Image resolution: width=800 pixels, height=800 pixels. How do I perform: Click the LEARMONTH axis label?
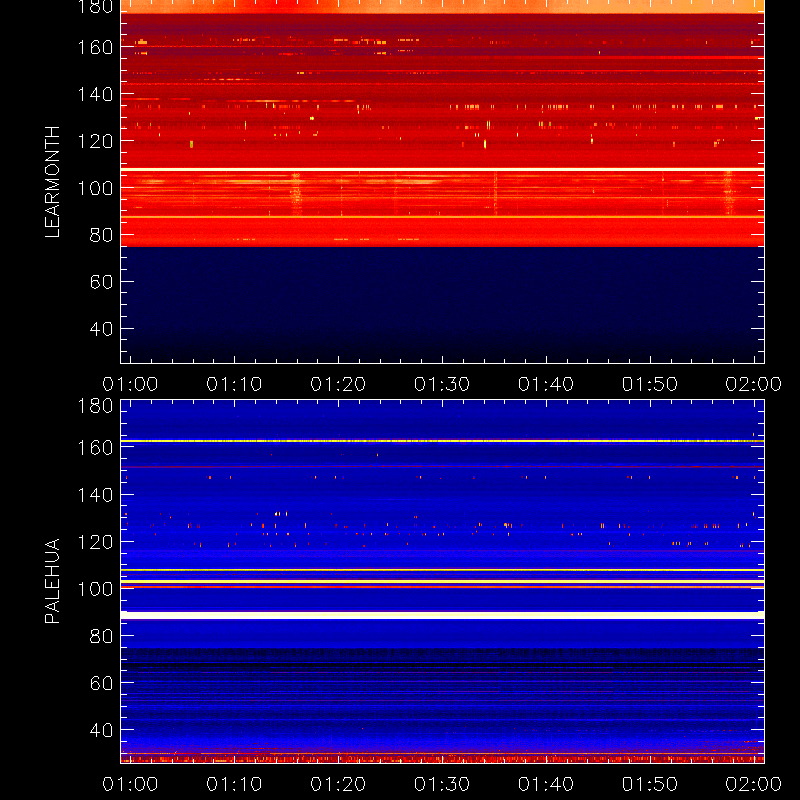(x=52, y=182)
